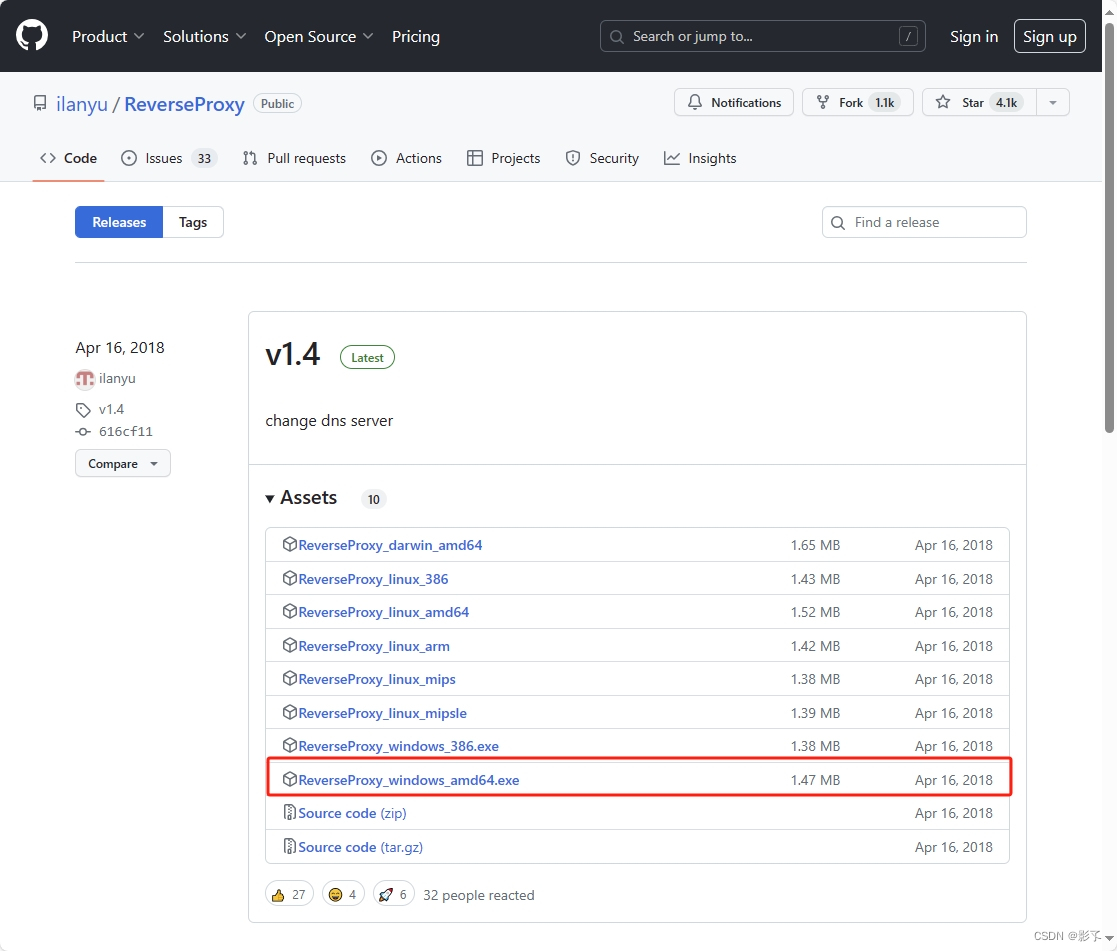This screenshot has width=1117, height=951.
Task: Click the Sign up button
Action: tap(1049, 36)
